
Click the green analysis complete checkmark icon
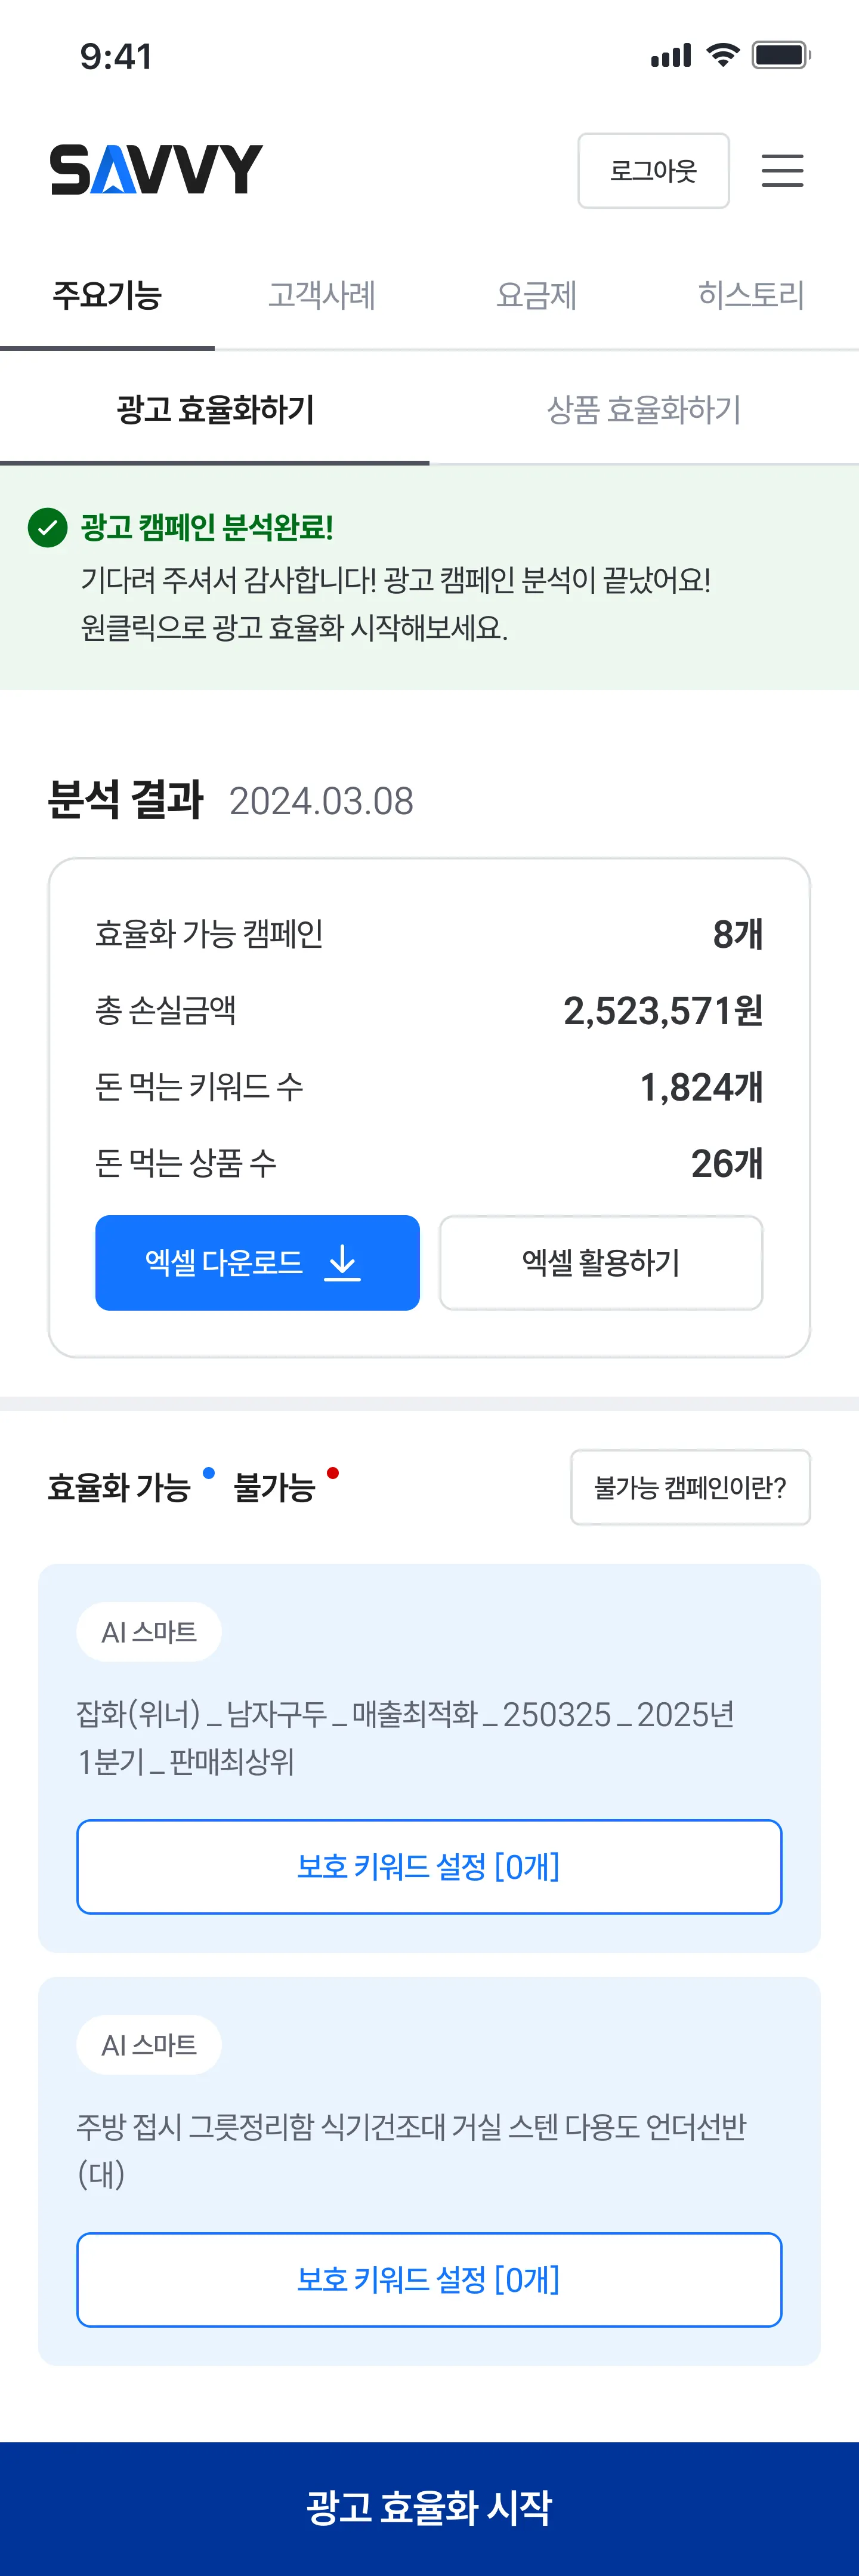[47, 527]
